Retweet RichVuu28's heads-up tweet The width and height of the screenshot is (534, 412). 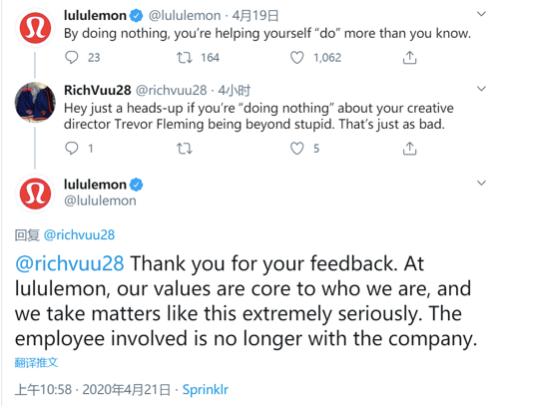184,148
